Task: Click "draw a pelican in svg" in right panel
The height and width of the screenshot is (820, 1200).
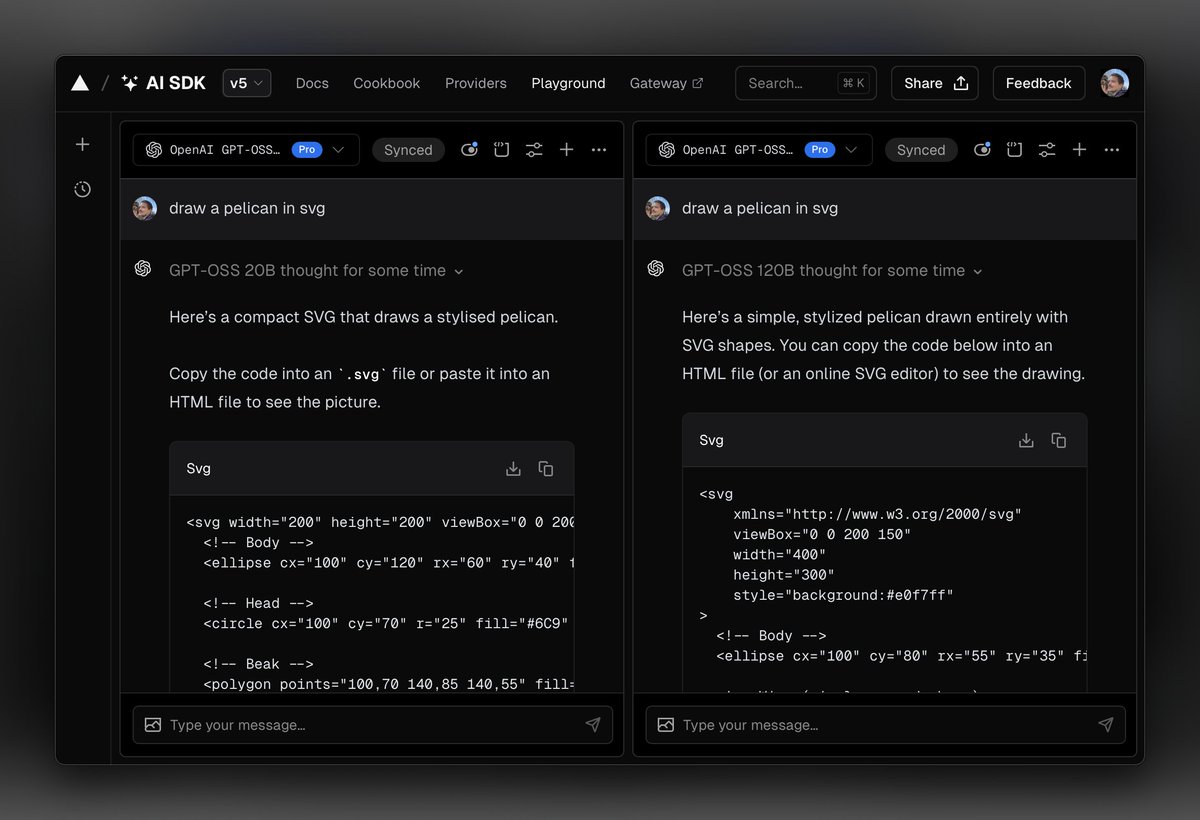Action: pyautogui.click(x=760, y=208)
